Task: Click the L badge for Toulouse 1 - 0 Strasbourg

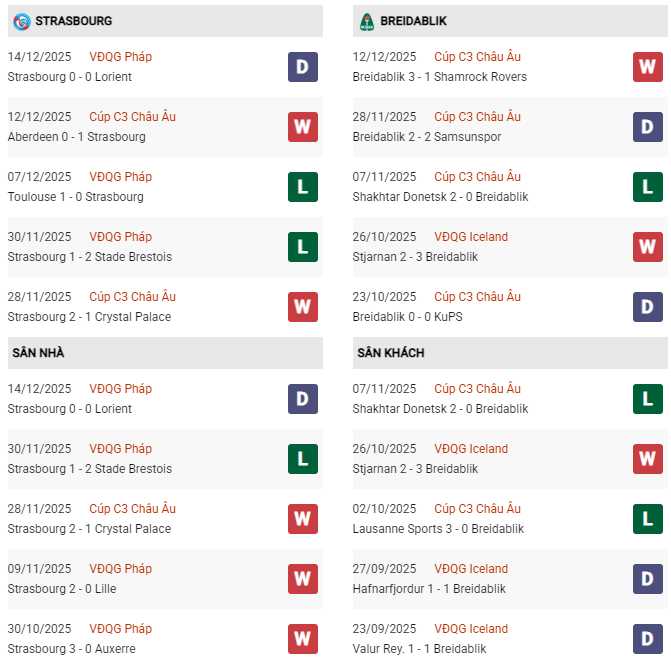Action: (302, 187)
